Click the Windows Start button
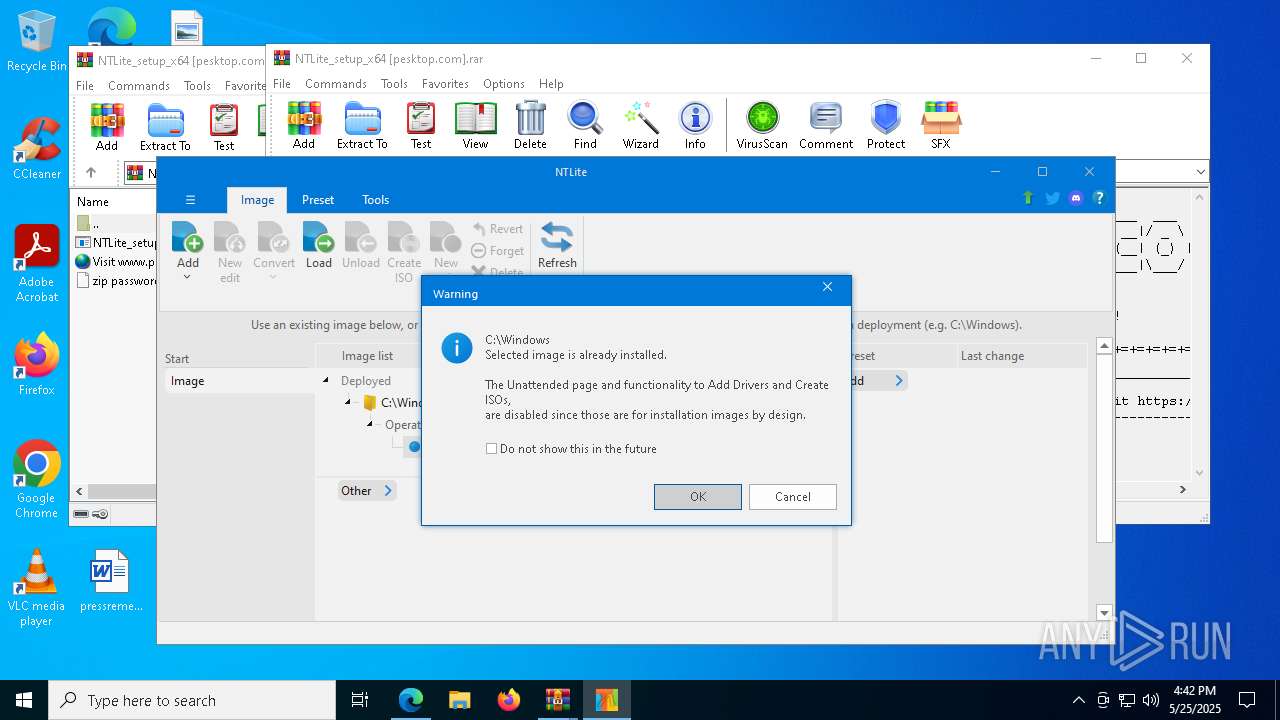 tap(24, 700)
